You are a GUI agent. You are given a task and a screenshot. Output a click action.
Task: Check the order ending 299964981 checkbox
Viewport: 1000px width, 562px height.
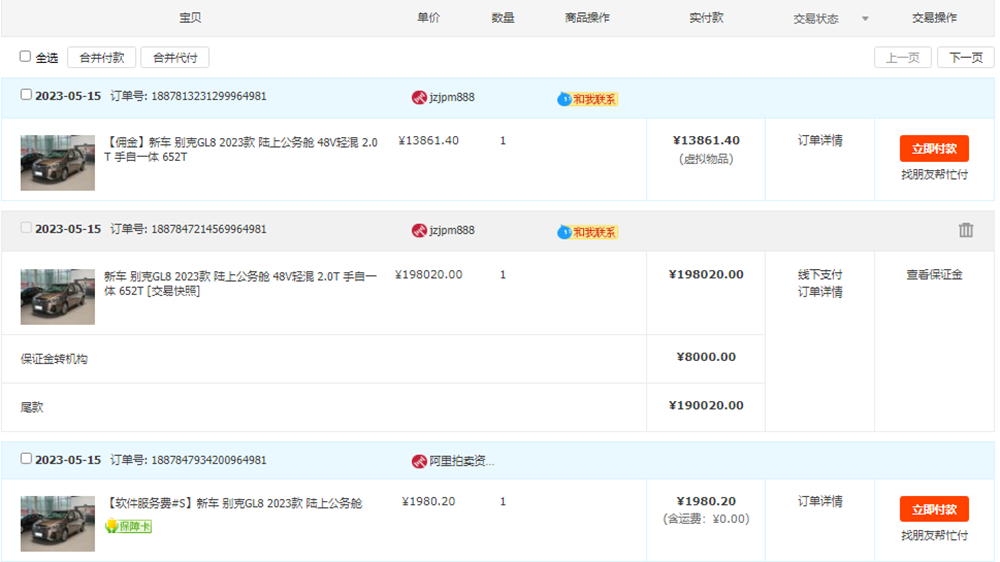26,95
